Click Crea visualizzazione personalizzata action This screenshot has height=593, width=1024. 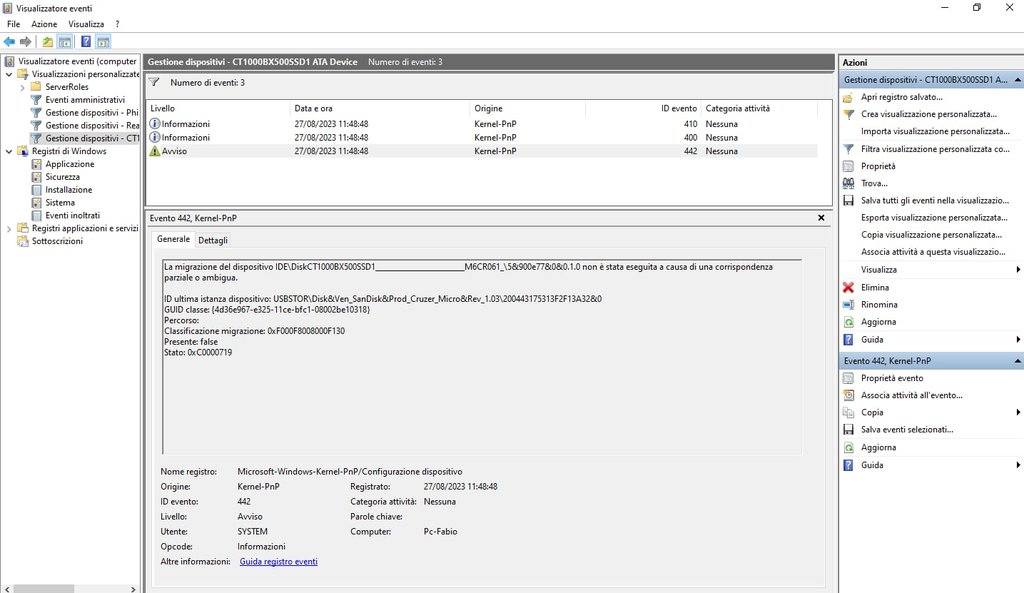(x=928, y=115)
